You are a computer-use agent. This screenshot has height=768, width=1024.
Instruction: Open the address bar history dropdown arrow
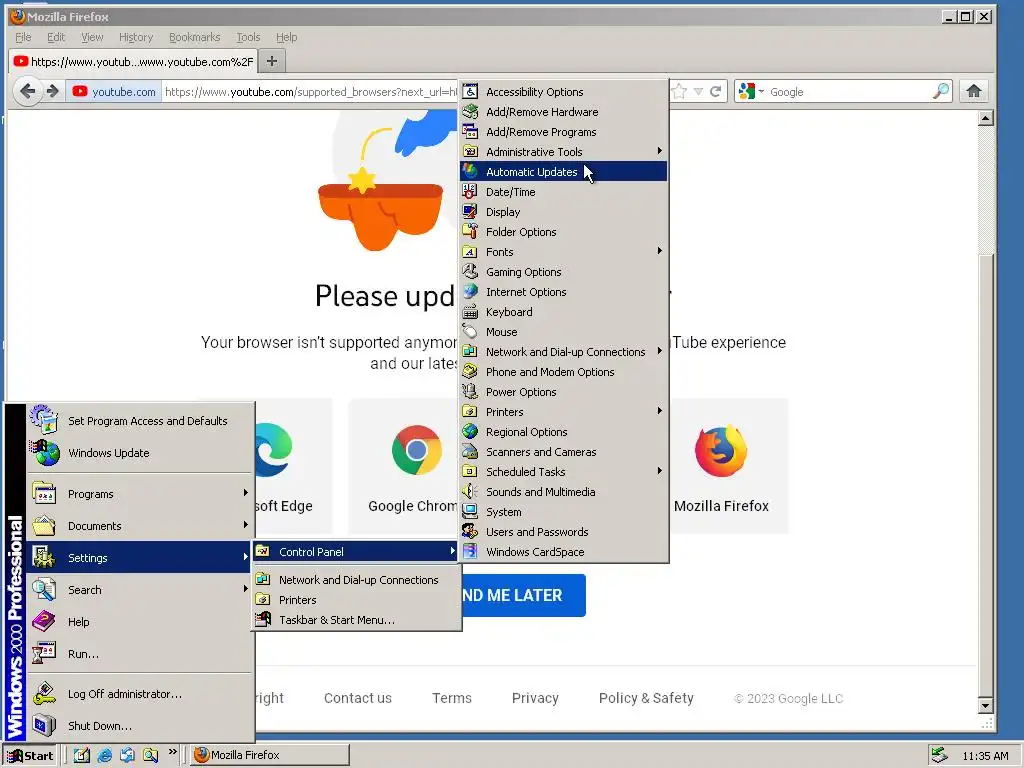click(698, 91)
